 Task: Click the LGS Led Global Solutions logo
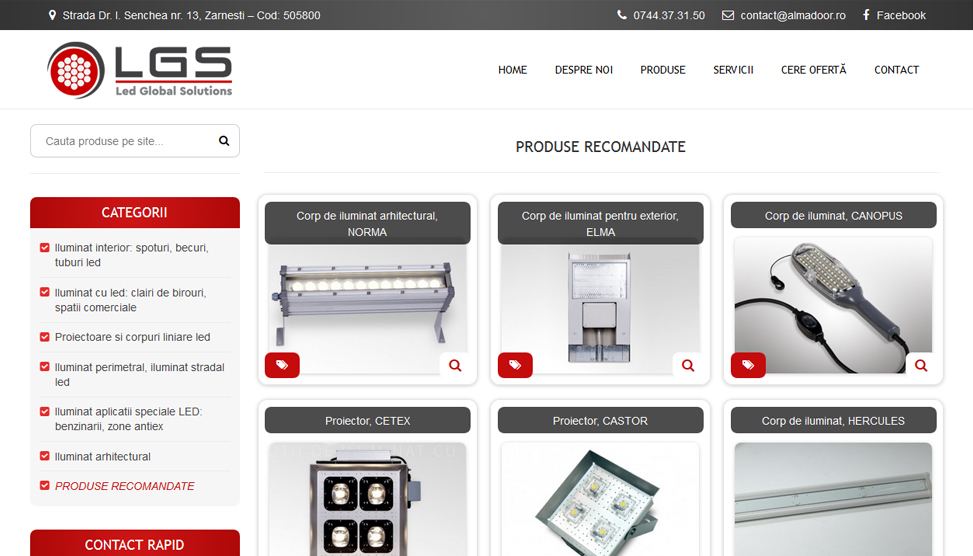pyautogui.click(x=140, y=70)
